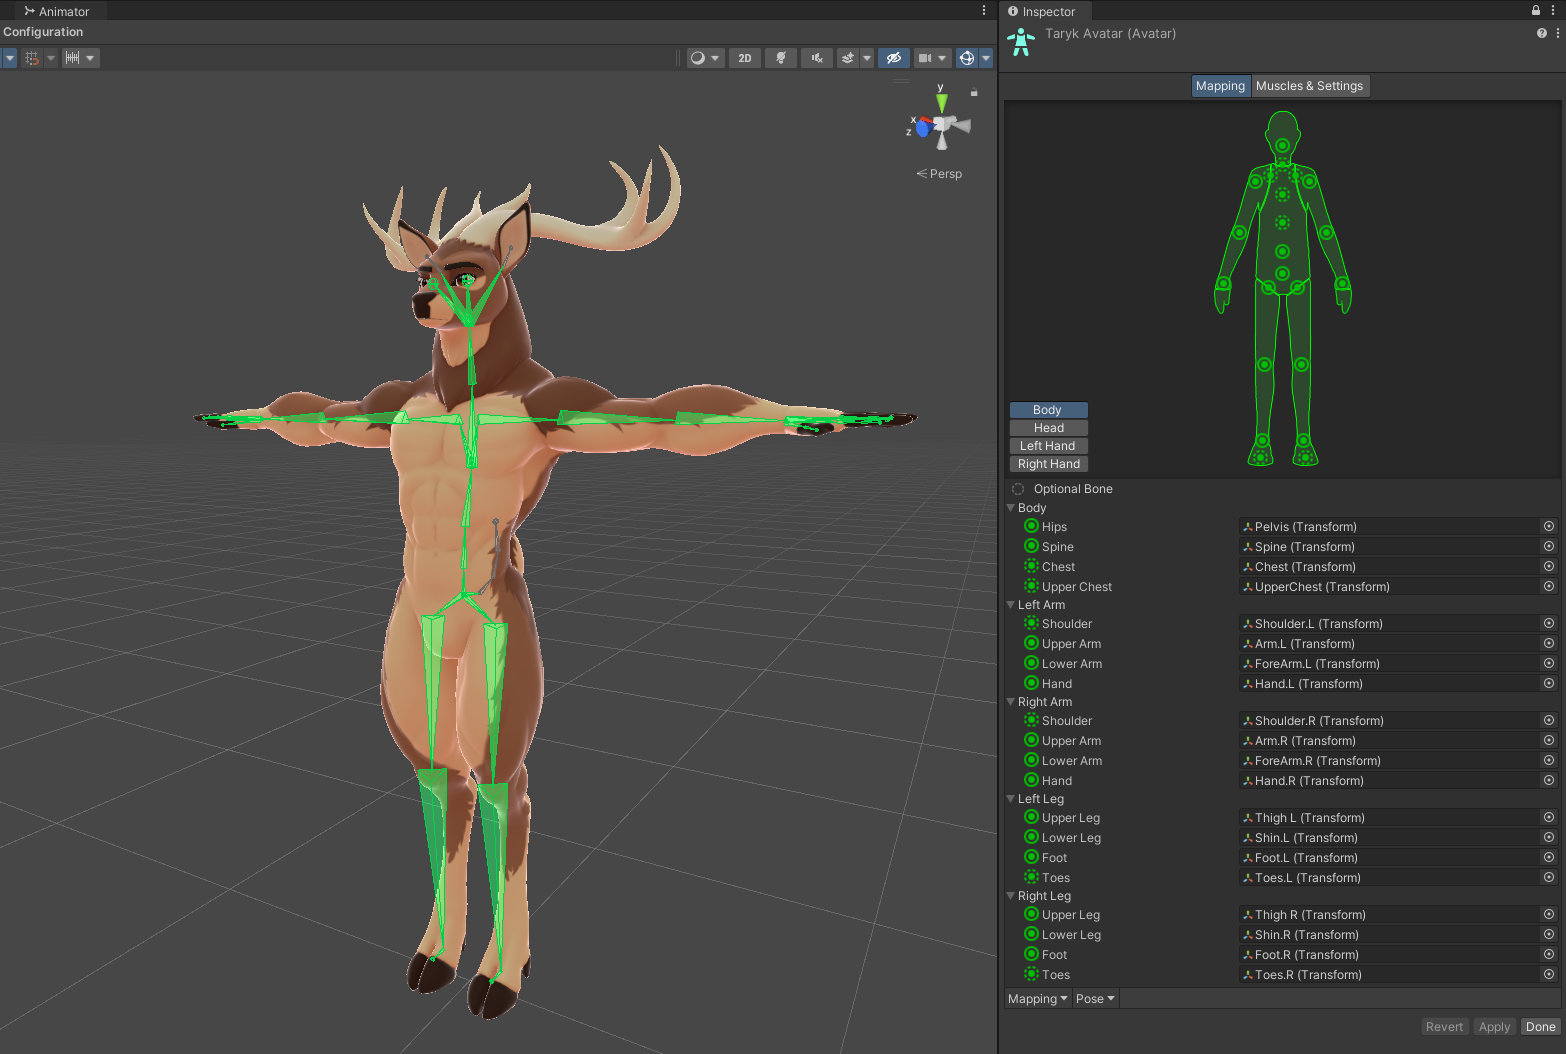Image resolution: width=1566 pixels, height=1054 pixels.
Task: Open the Pose dropdown menu
Action: (1095, 999)
